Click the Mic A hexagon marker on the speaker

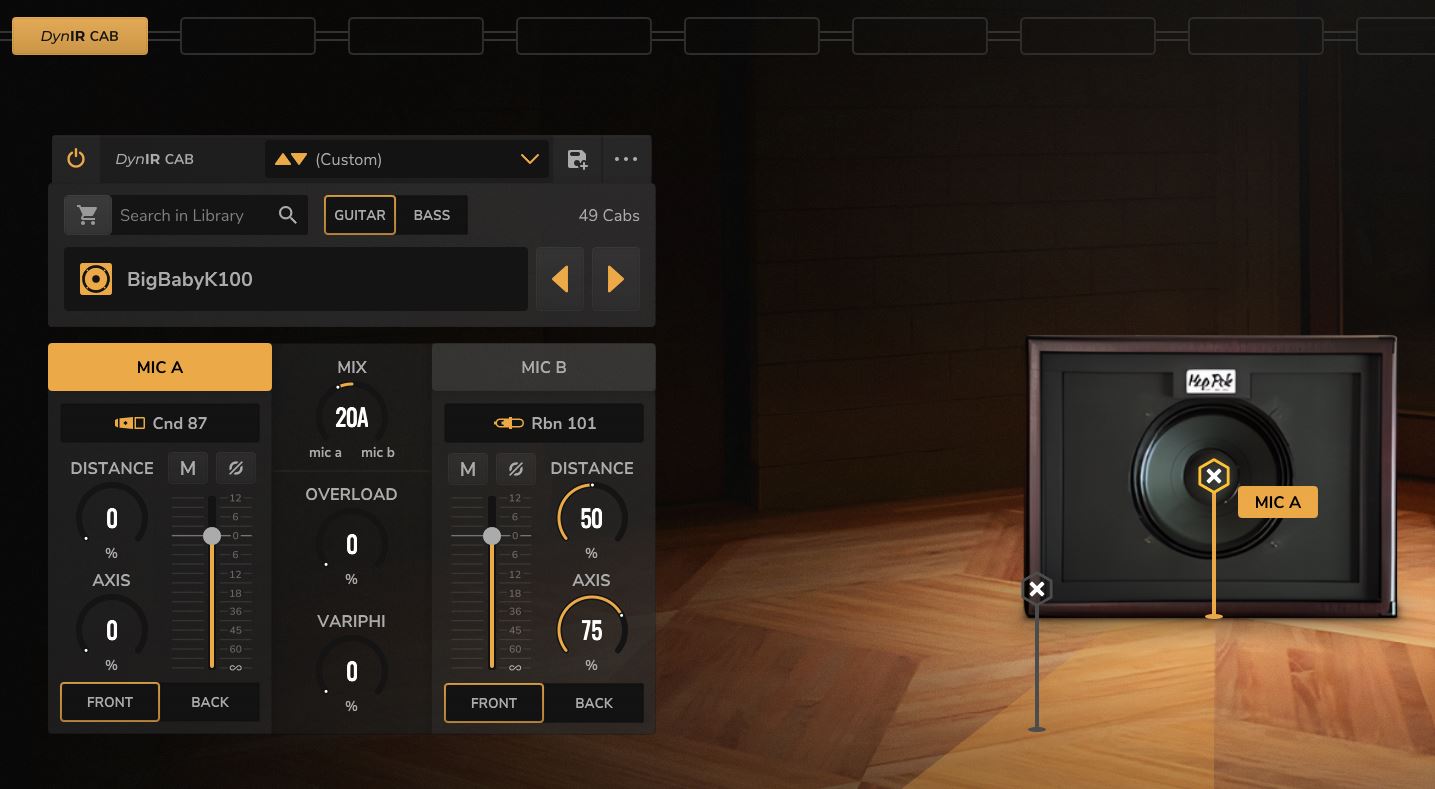click(x=1214, y=476)
